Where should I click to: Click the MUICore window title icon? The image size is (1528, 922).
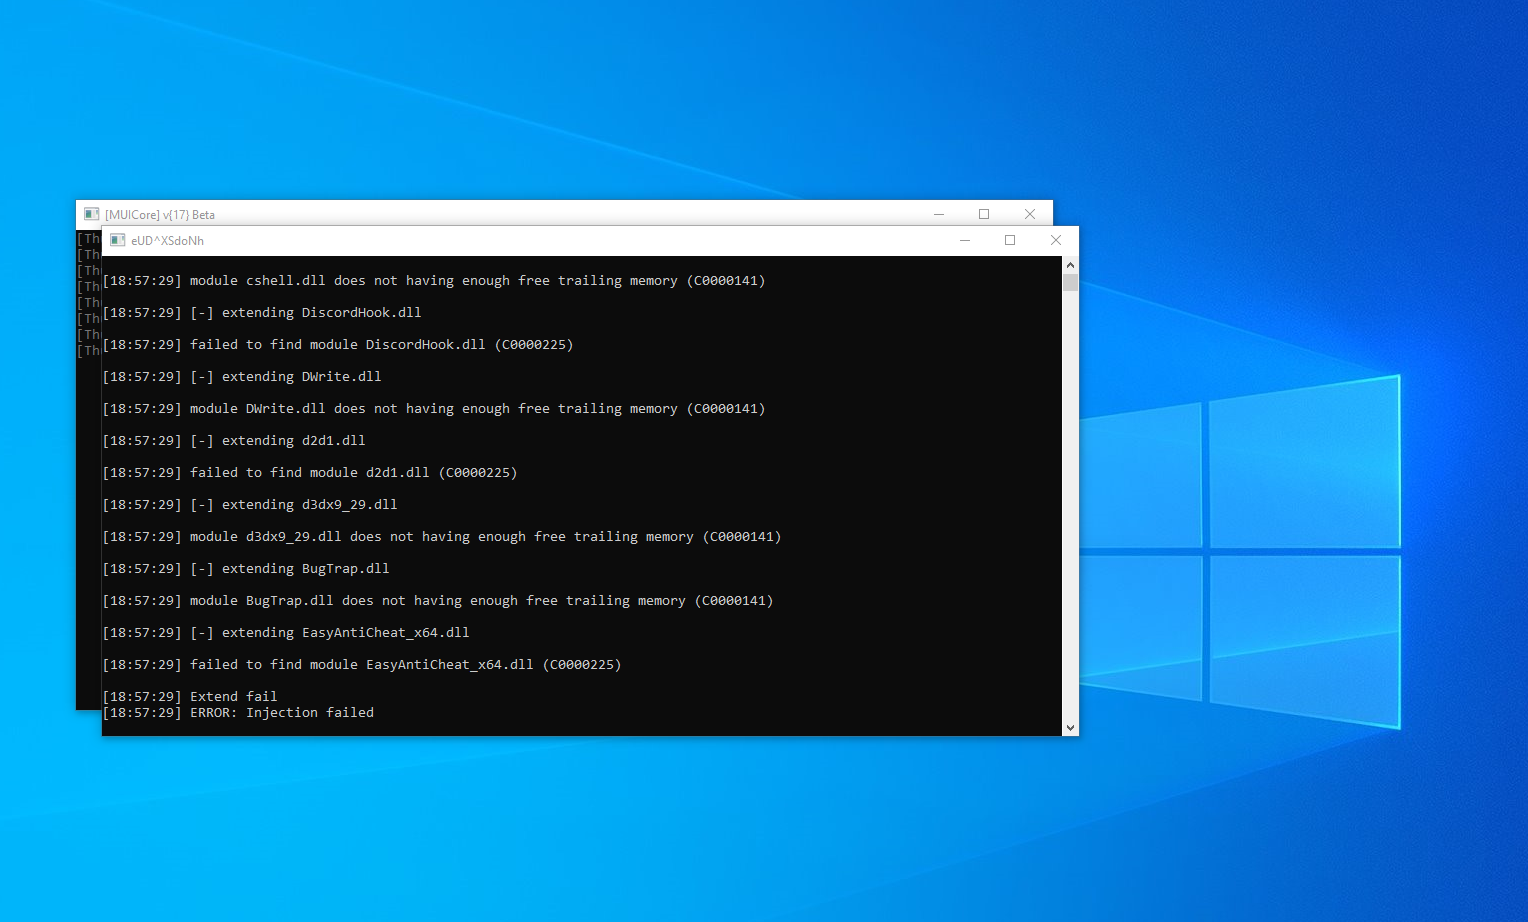point(91,214)
